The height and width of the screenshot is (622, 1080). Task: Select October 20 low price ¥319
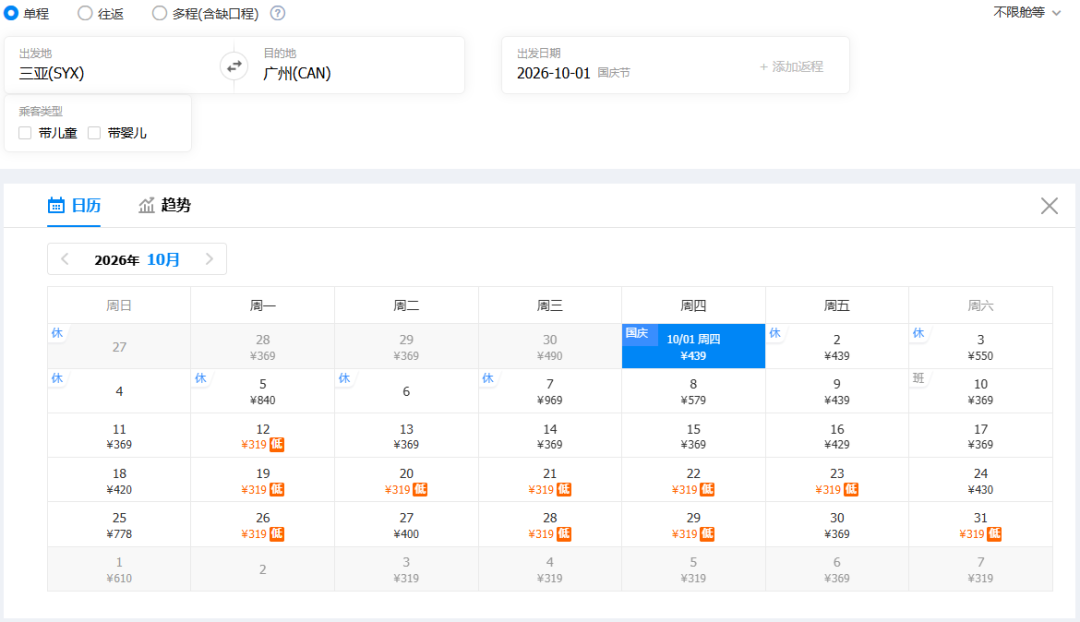[406, 480]
